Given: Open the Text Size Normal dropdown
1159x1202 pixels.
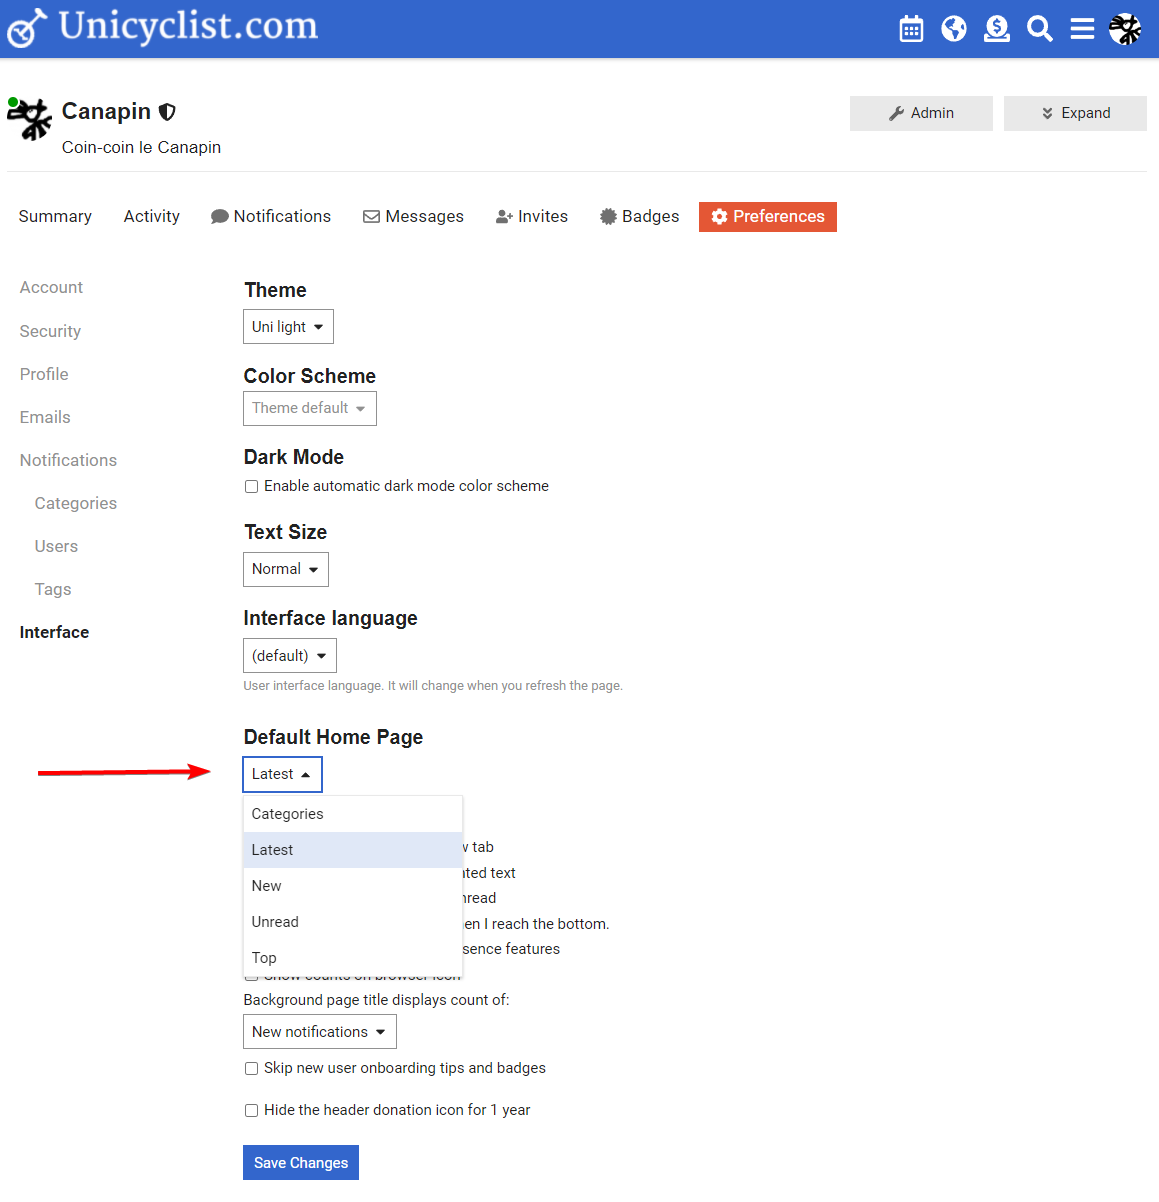Looking at the screenshot, I should click(286, 570).
